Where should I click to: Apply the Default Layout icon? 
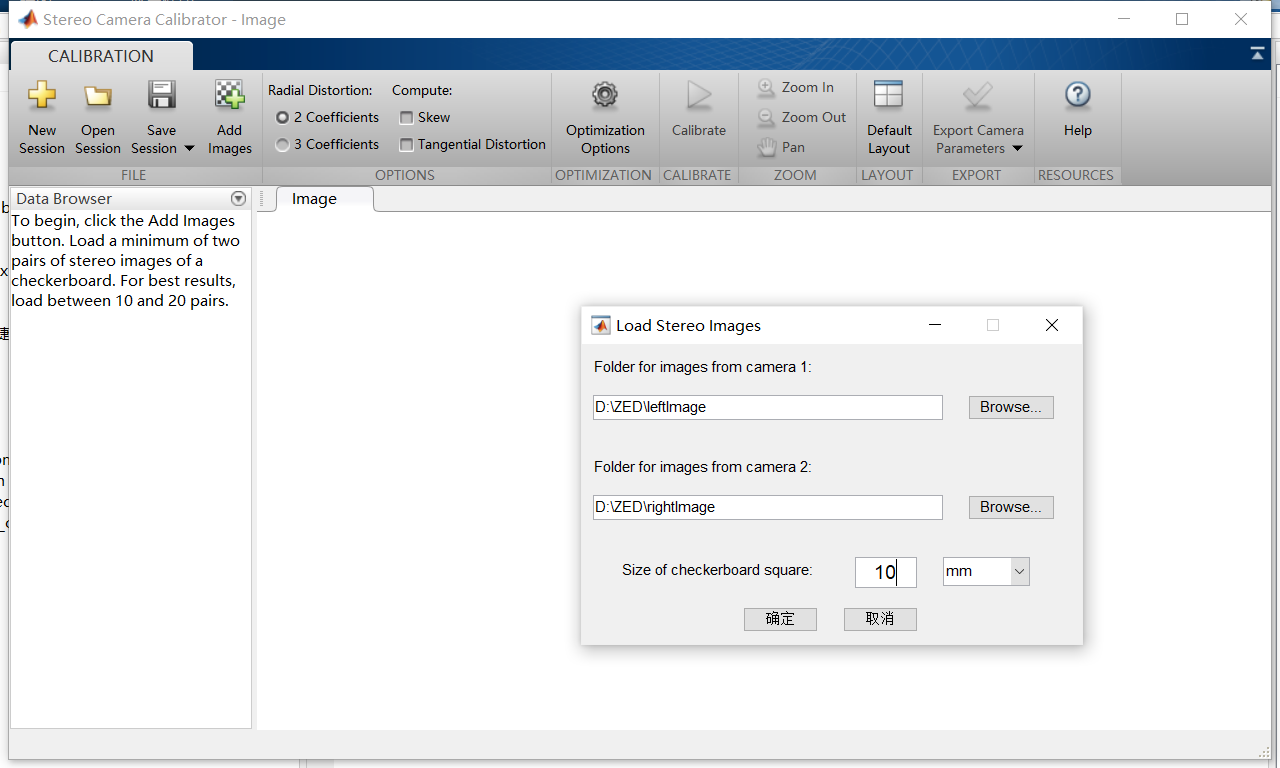click(x=888, y=95)
